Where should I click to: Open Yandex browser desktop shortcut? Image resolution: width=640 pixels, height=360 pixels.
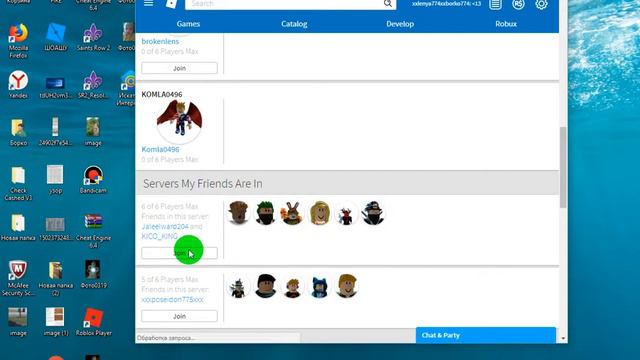point(18,84)
